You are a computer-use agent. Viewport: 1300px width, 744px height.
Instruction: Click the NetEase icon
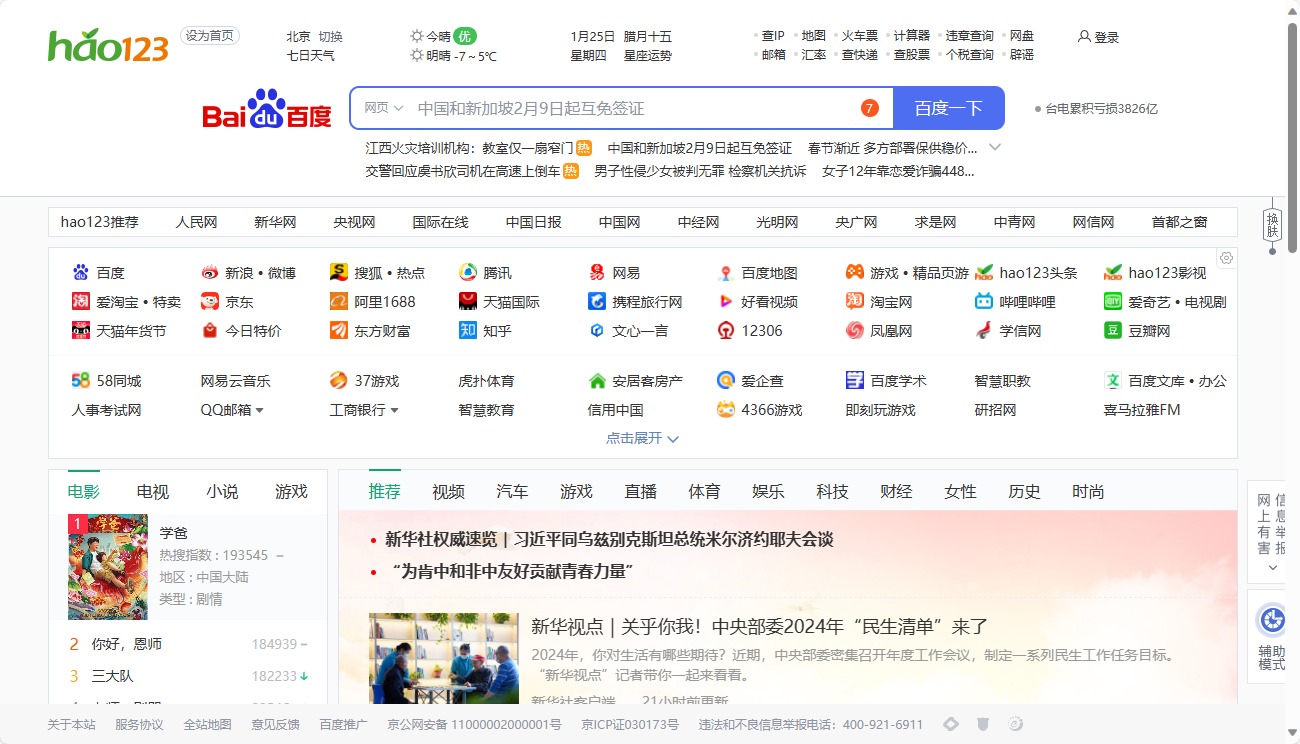[596, 272]
